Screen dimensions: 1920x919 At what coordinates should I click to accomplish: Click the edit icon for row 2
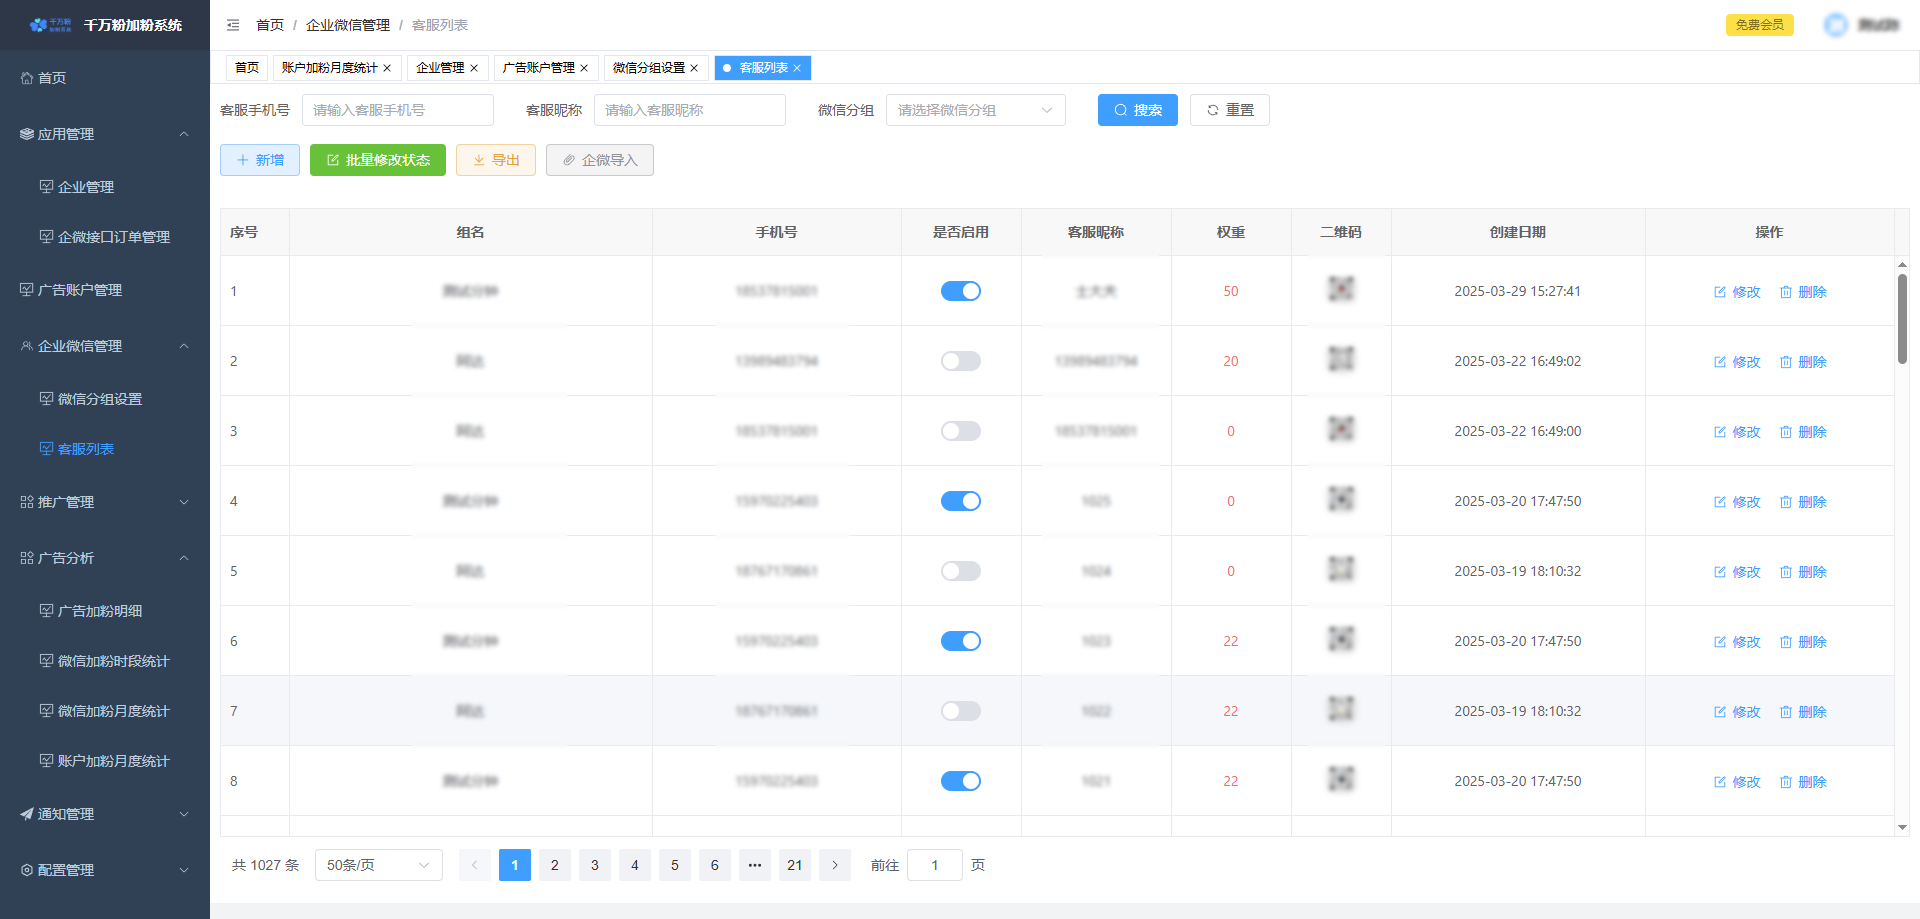coord(1720,362)
